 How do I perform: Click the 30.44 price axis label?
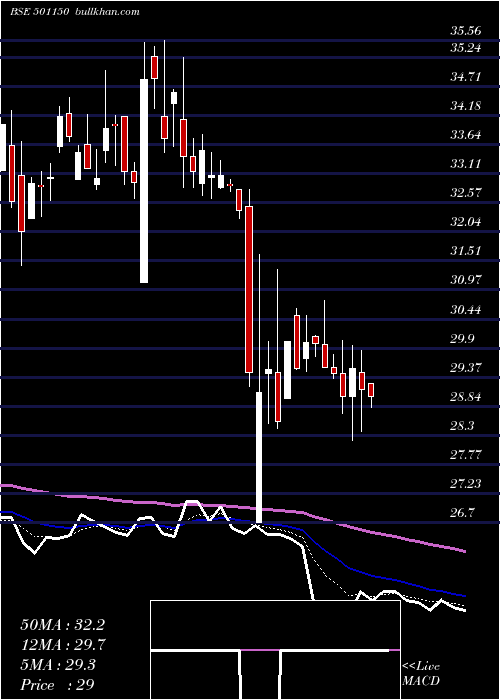click(466, 309)
